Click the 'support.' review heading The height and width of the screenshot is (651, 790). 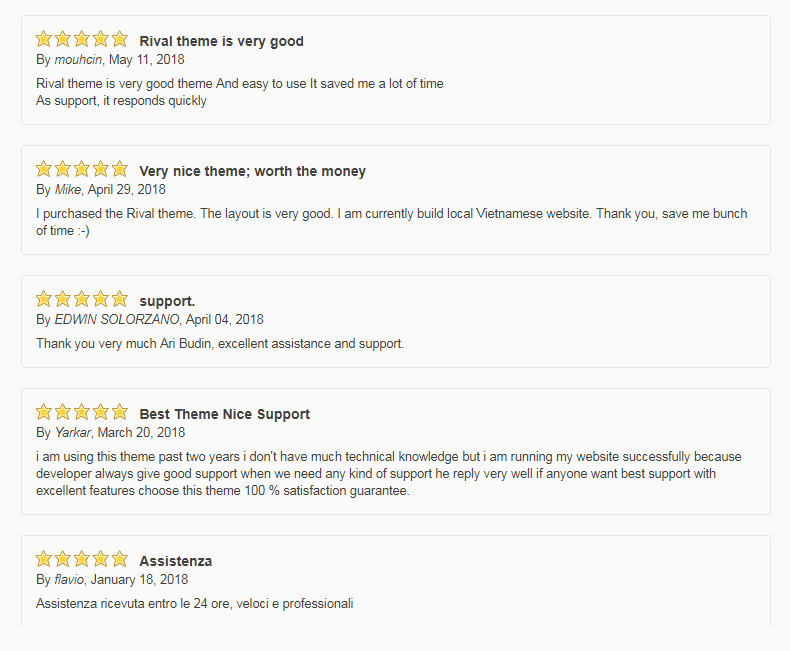pos(167,301)
